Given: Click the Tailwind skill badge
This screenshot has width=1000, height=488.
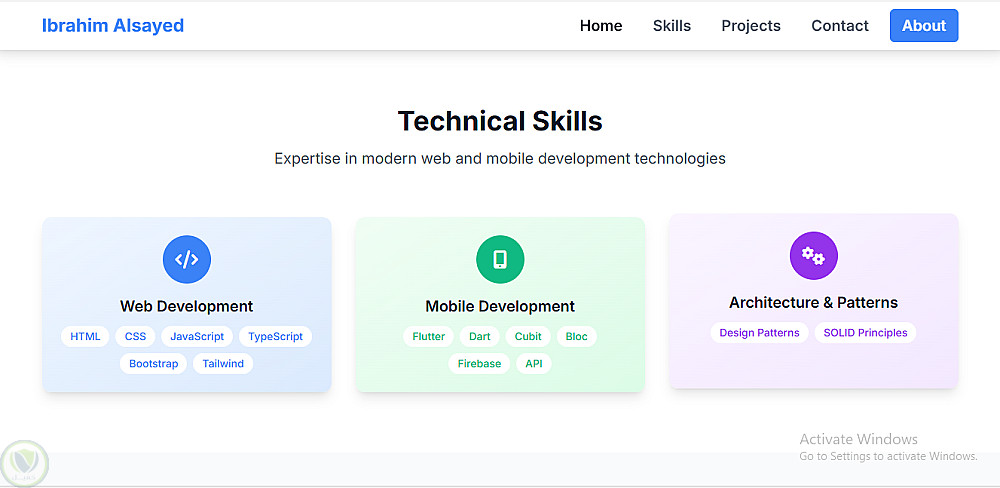Looking at the screenshot, I should point(222,364).
